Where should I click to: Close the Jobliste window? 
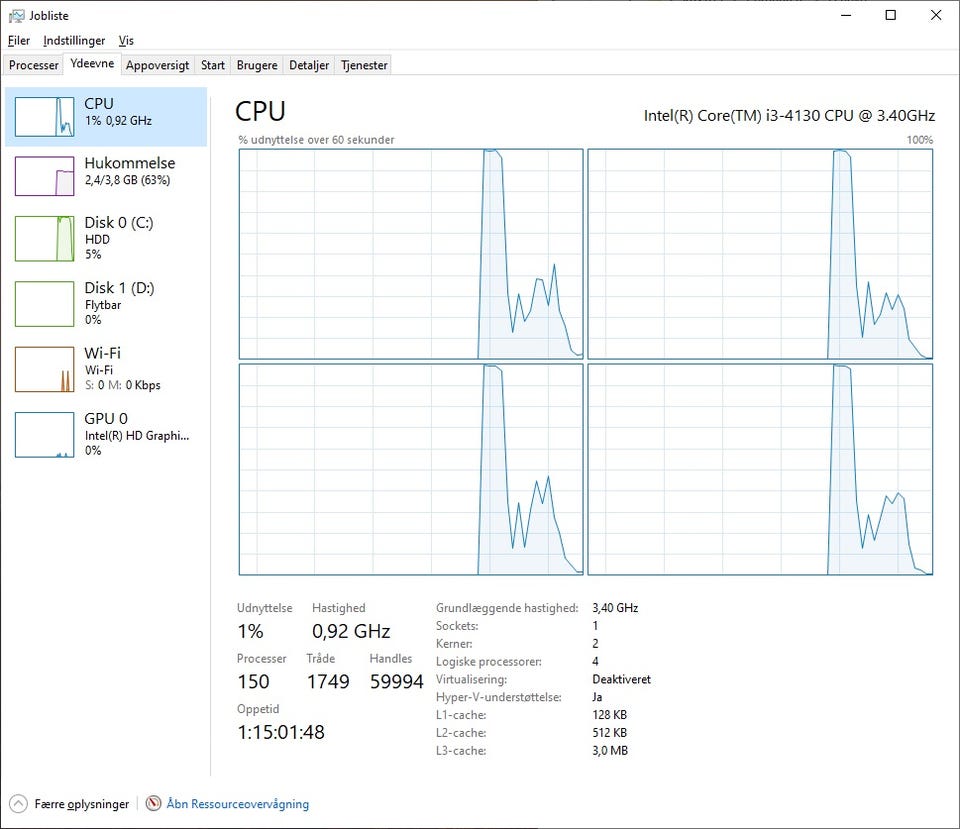pyautogui.click(x=936, y=15)
